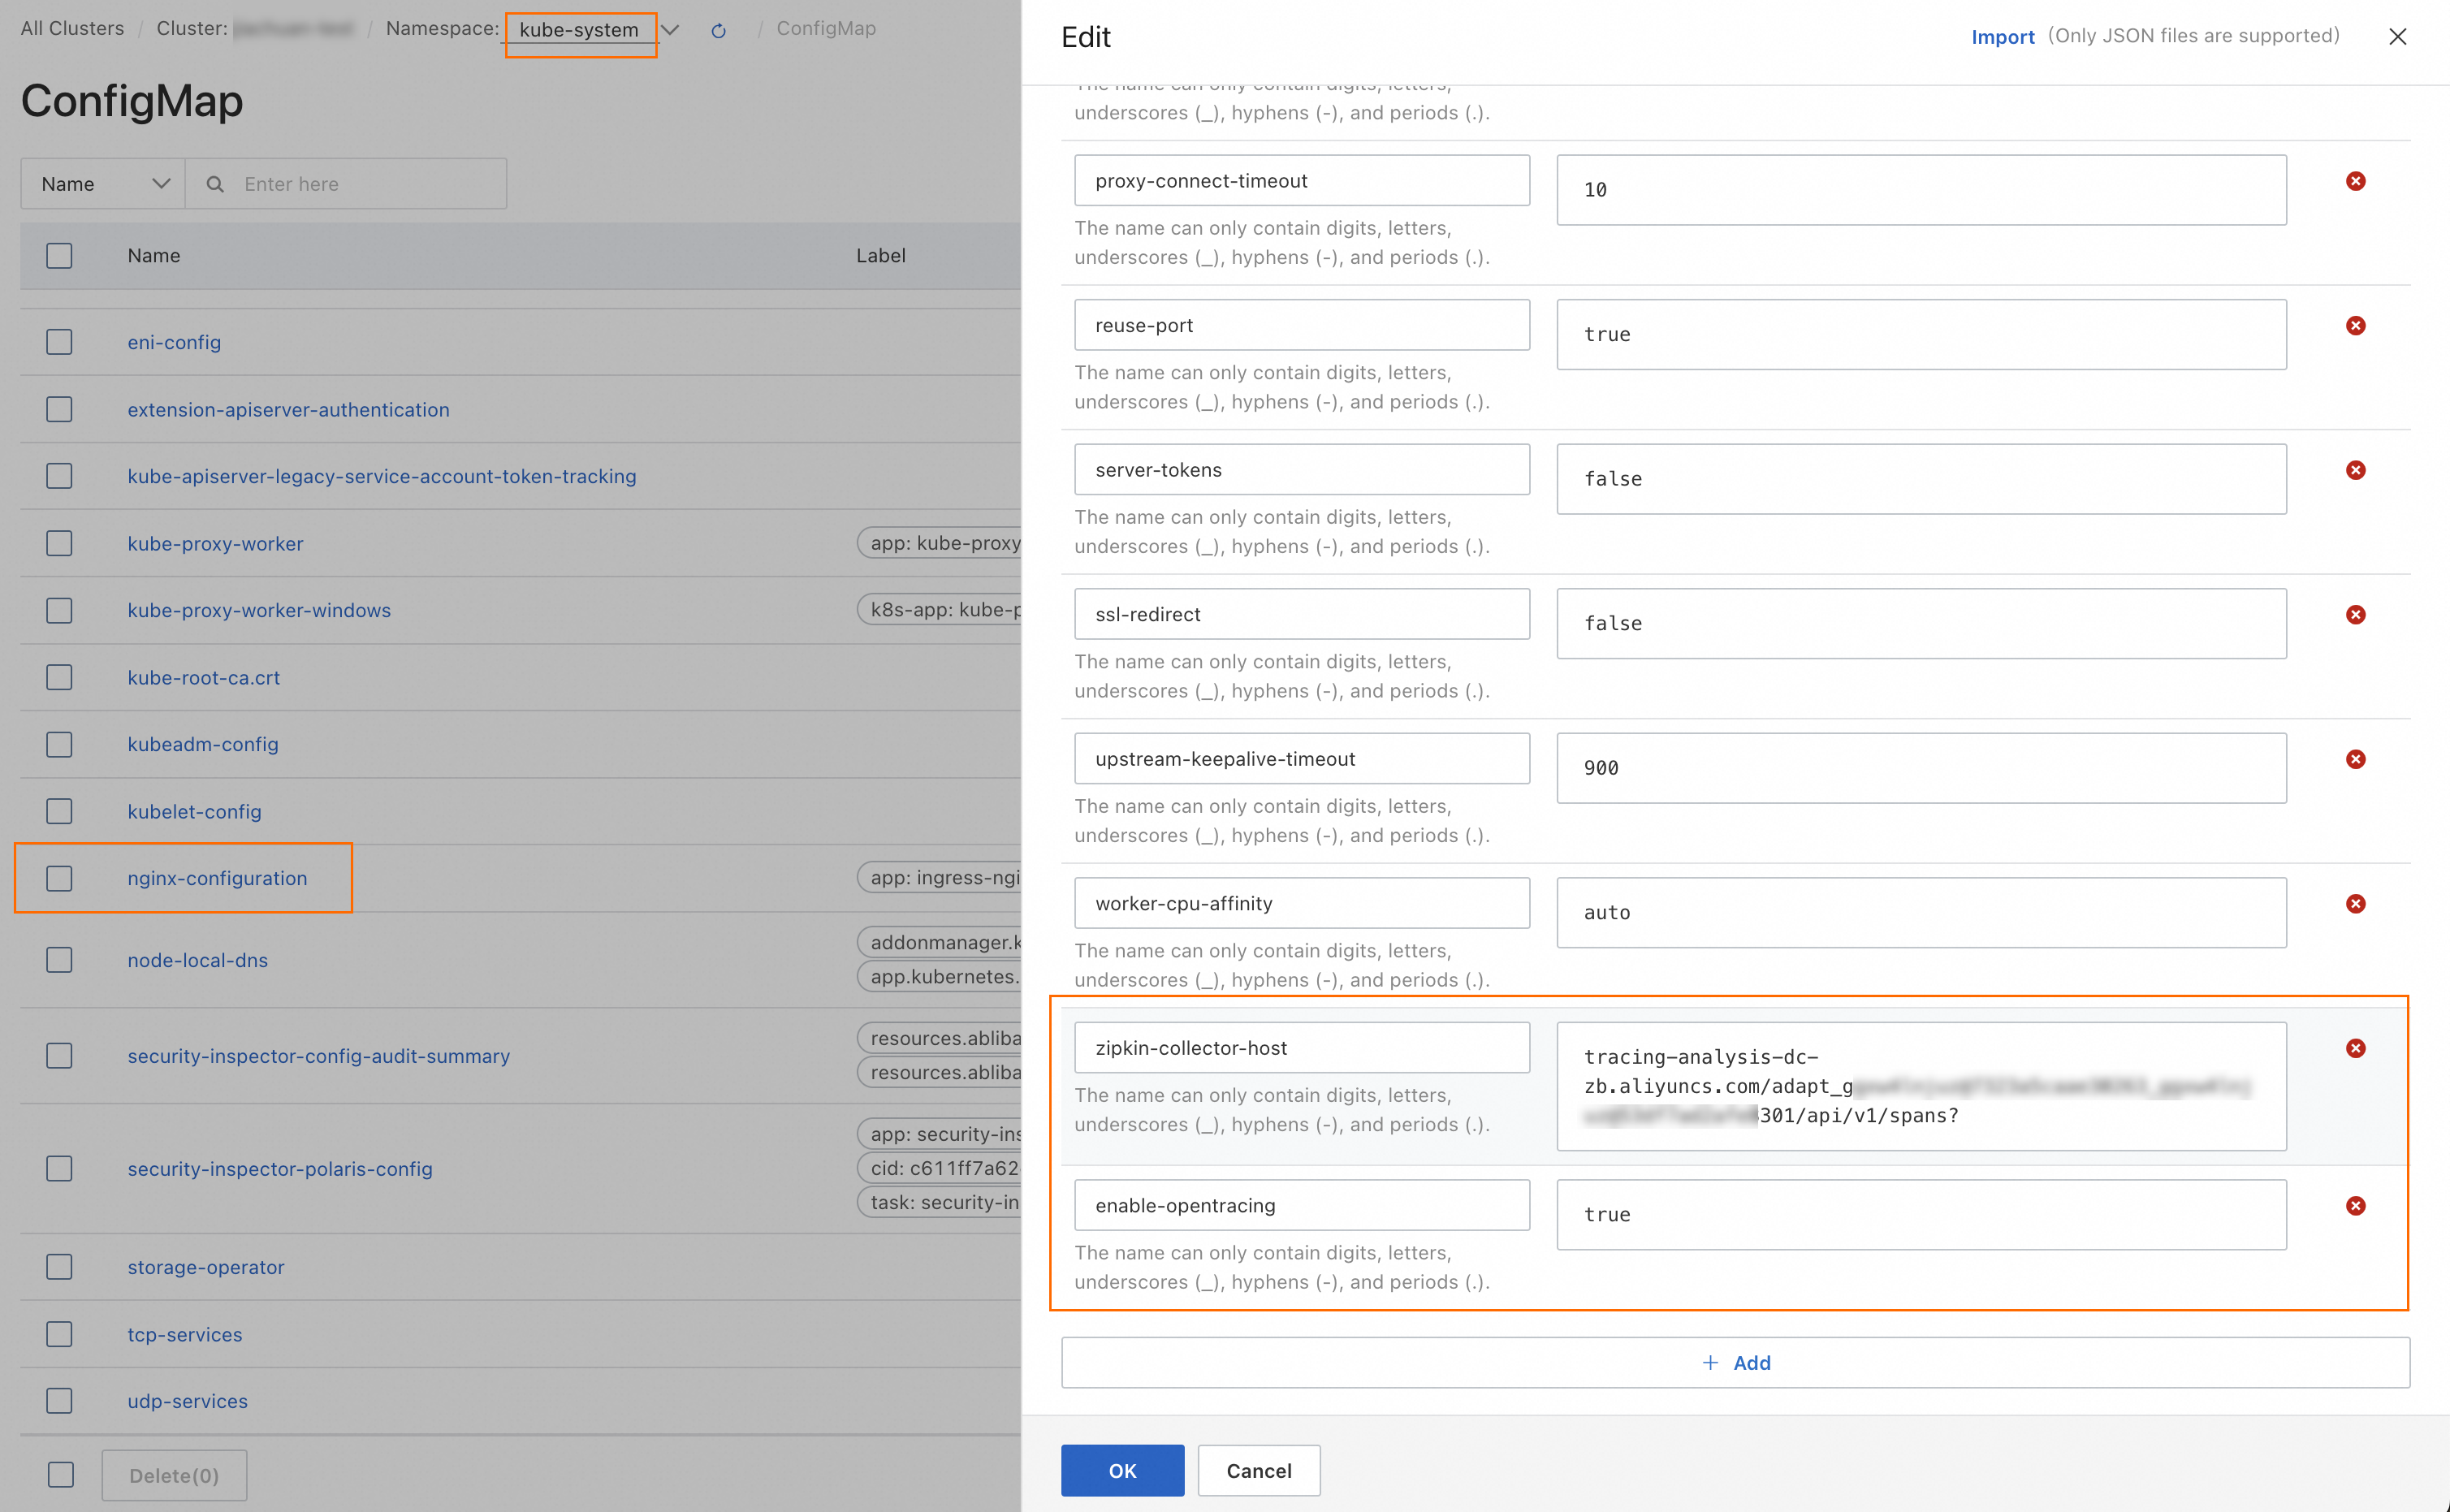This screenshot has height=1512, width=2450.
Task: Delete the enable-opentracing entry
Action: pyautogui.click(x=2355, y=1206)
